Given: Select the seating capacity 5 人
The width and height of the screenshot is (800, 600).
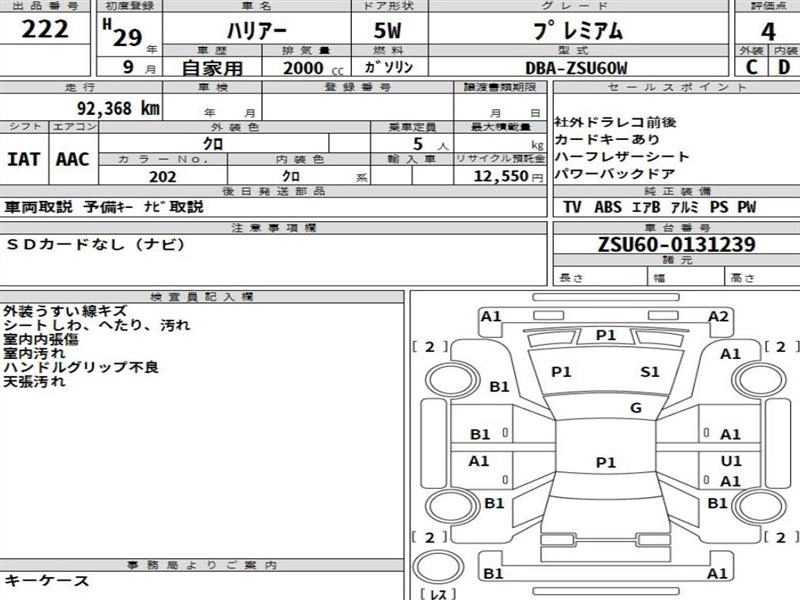Looking at the screenshot, I should (x=430, y=144).
